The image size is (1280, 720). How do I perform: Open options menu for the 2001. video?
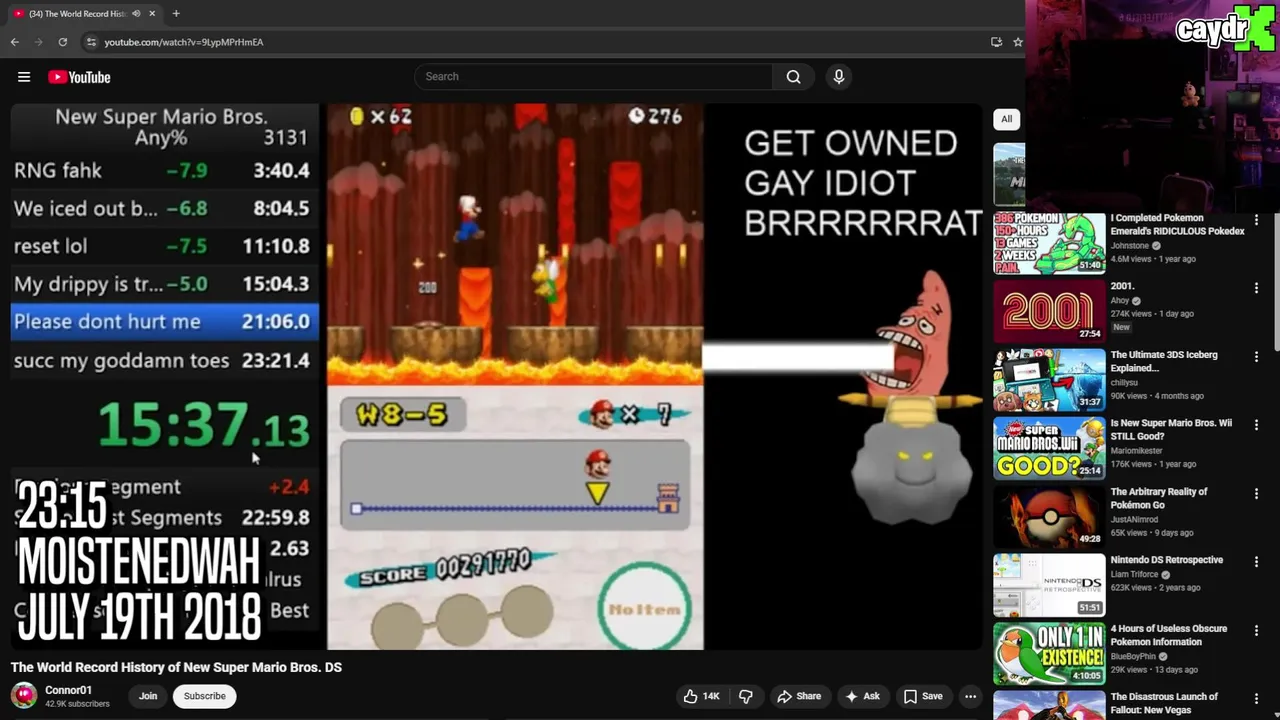click(x=1256, y=288)
